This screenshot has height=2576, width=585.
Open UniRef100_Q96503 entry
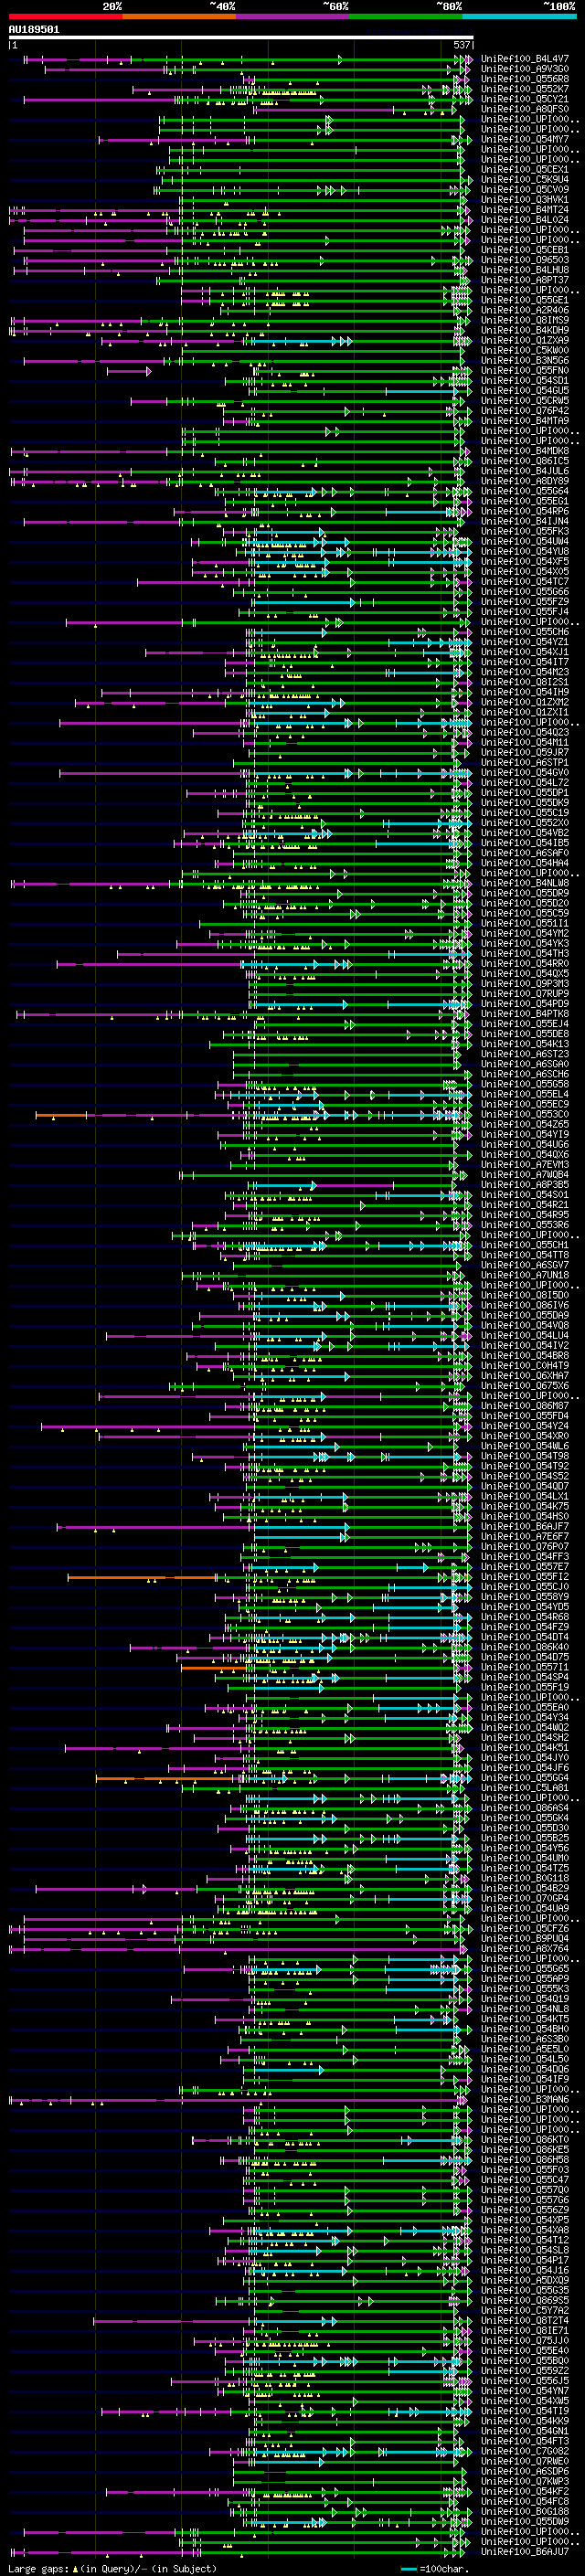tap(525, 260)
